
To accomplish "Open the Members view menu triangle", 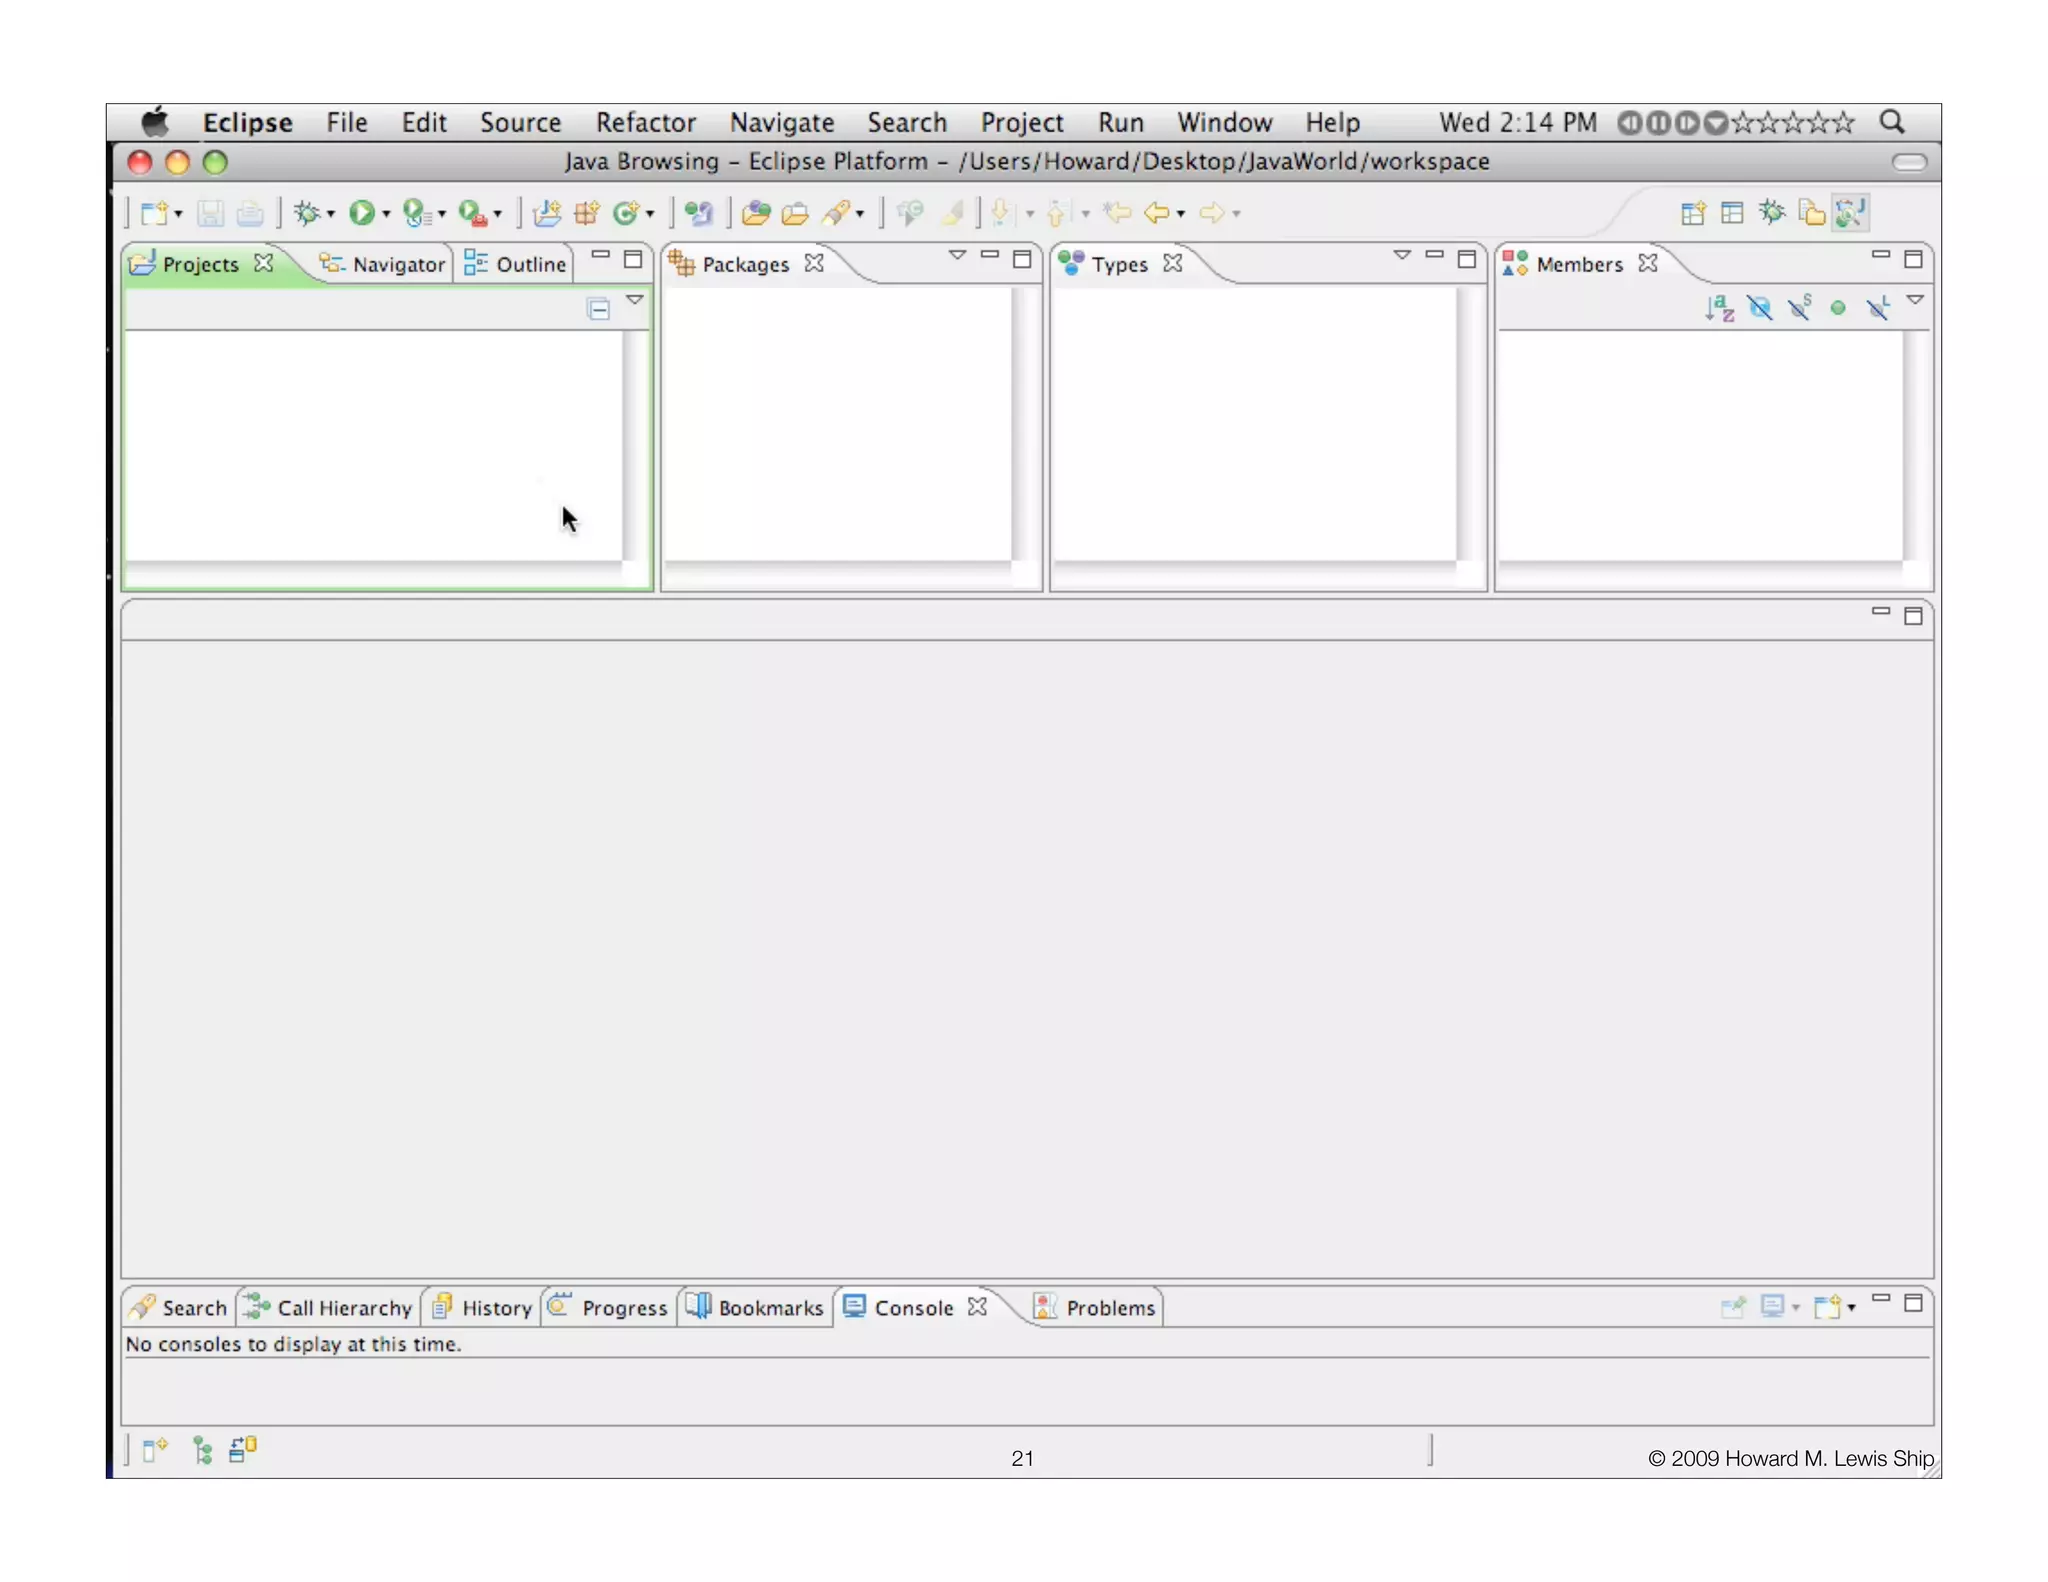I will 1915,300.
